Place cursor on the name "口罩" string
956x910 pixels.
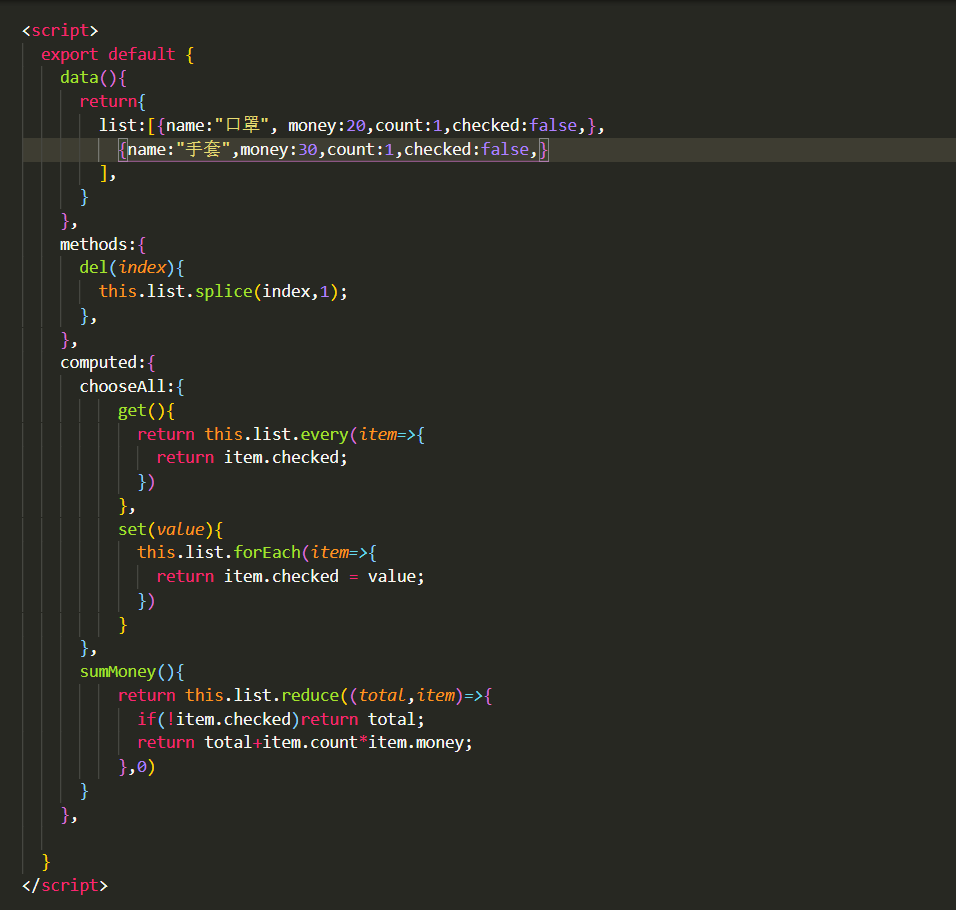point(241,126)
